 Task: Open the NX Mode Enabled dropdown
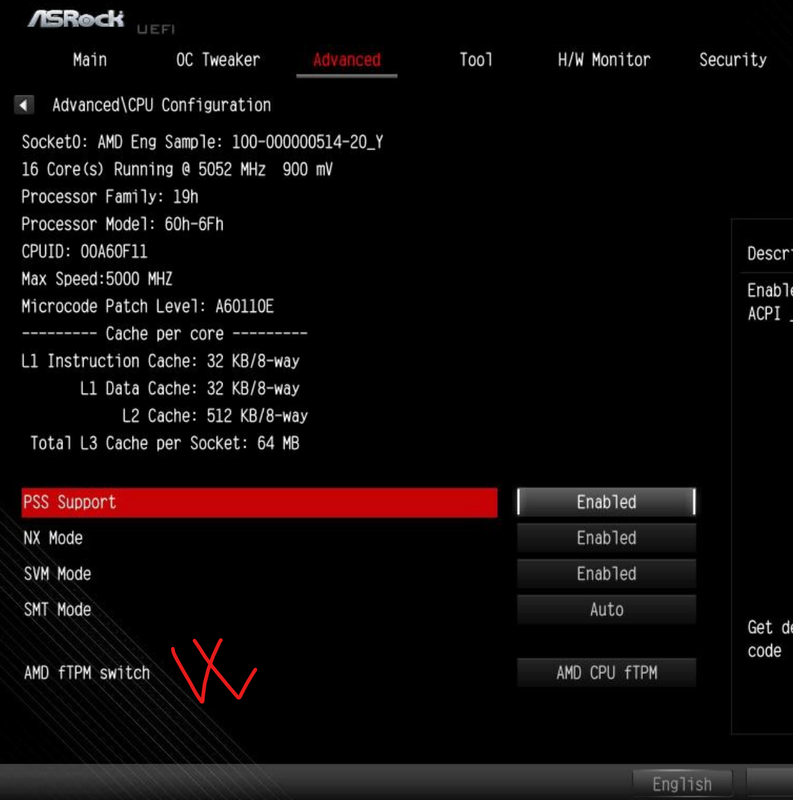(x=606, y=538)
